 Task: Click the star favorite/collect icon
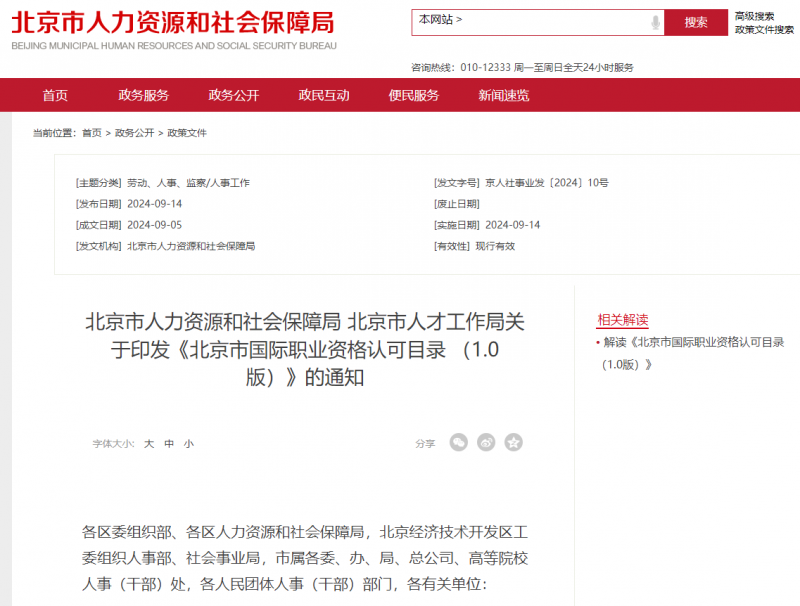coord(513,442)
